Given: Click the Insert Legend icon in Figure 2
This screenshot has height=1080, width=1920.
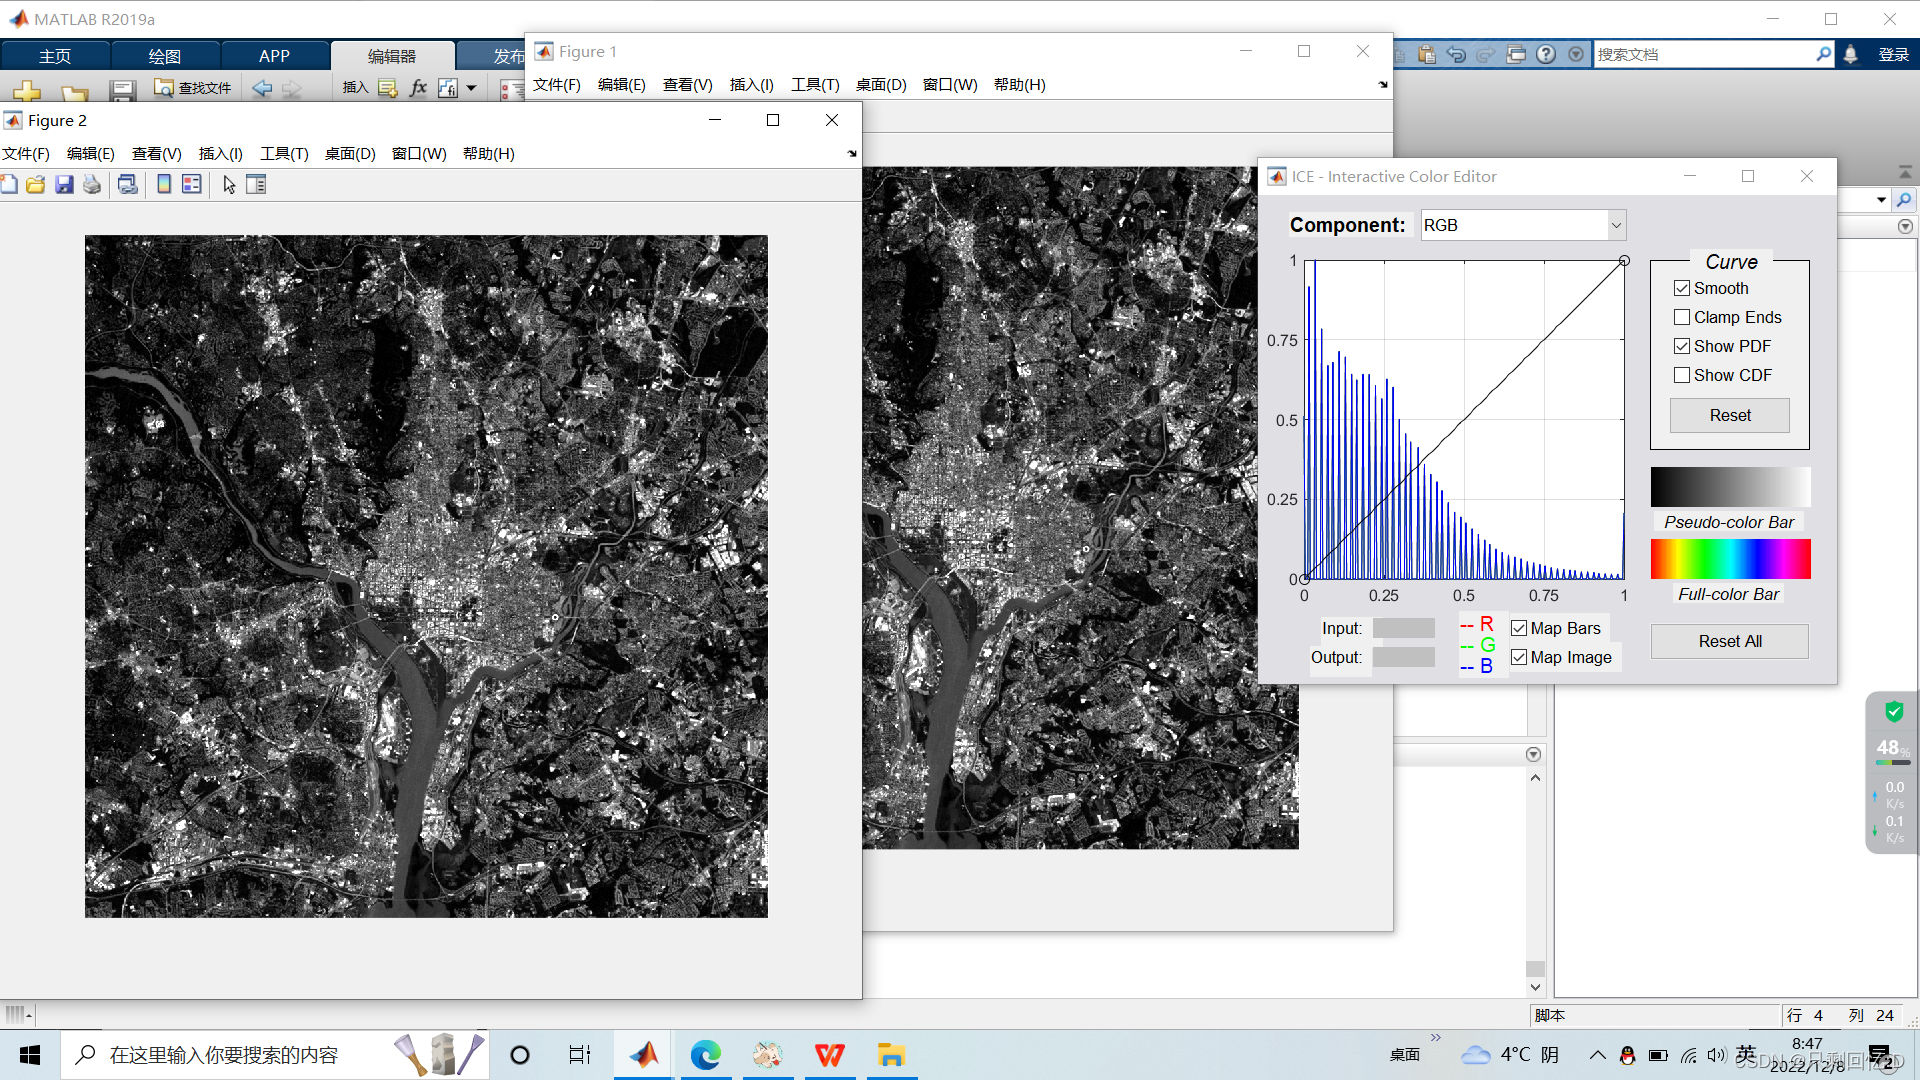Looking at the screenshot, I should tap(192, 185).
